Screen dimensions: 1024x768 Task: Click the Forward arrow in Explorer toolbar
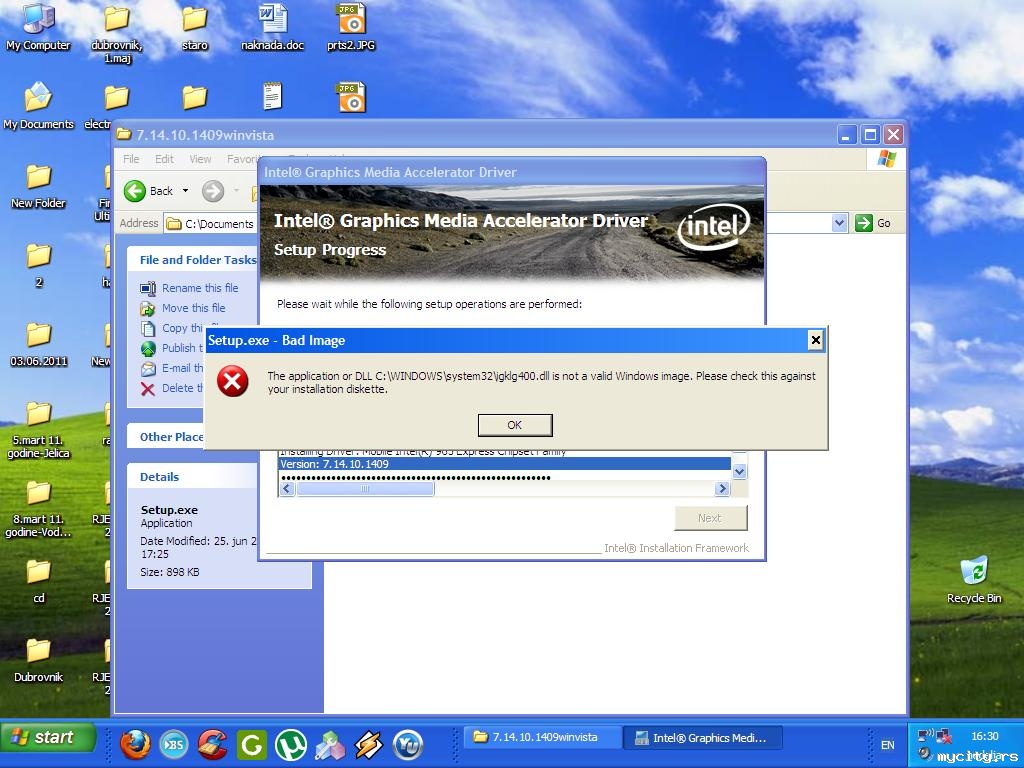(x=213, y=191)
